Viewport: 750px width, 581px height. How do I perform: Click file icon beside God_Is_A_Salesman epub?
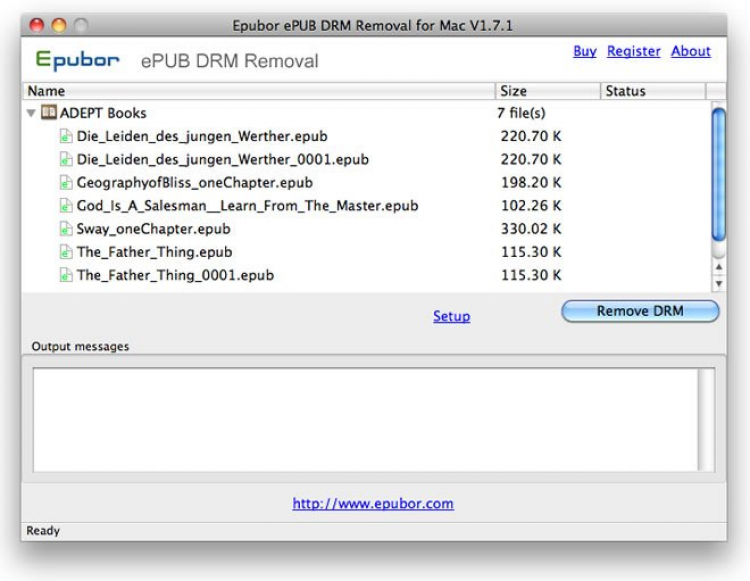67,206
